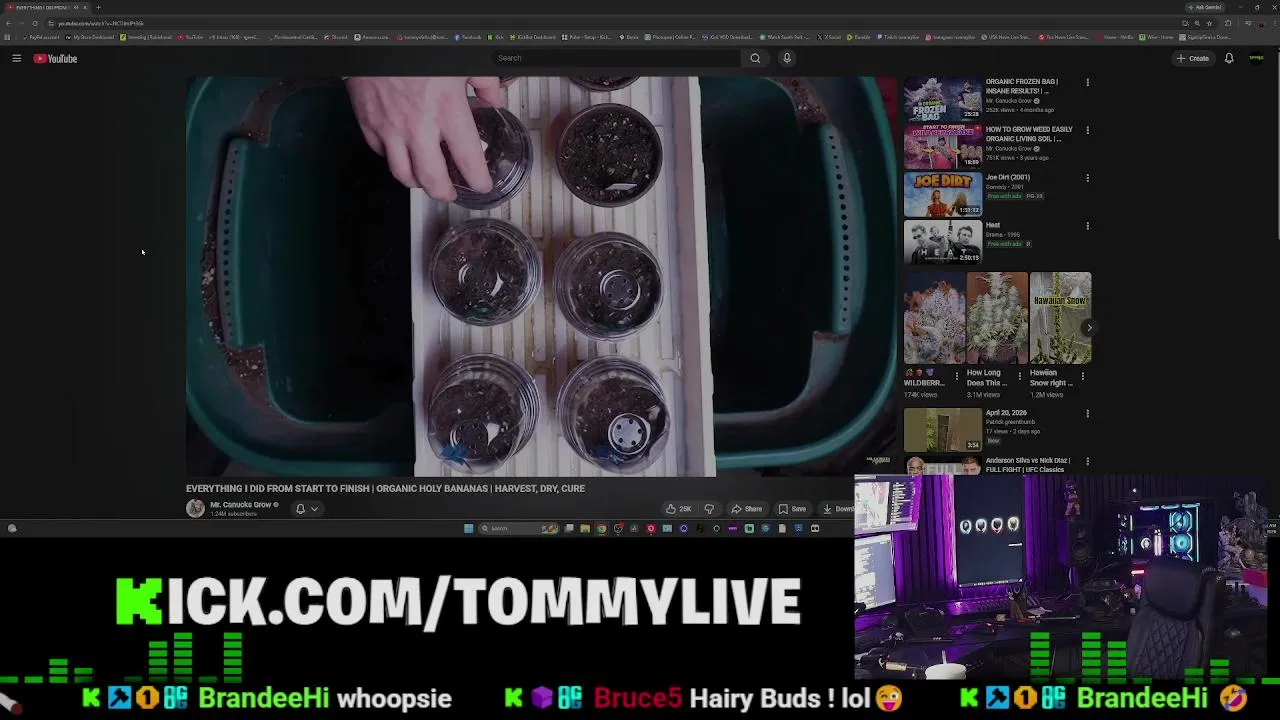The image size is (1280, 720).
Task: Open the Windows Start button in taskbar
Action: click(468, 528)
